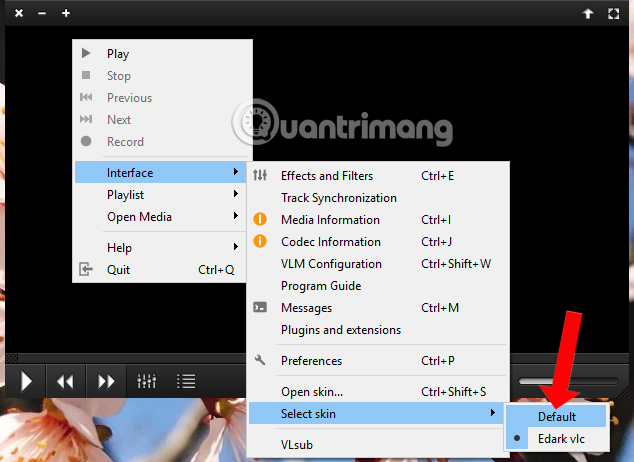Click the Quit exit icon
634x462 pixels.
coord(86,269)
